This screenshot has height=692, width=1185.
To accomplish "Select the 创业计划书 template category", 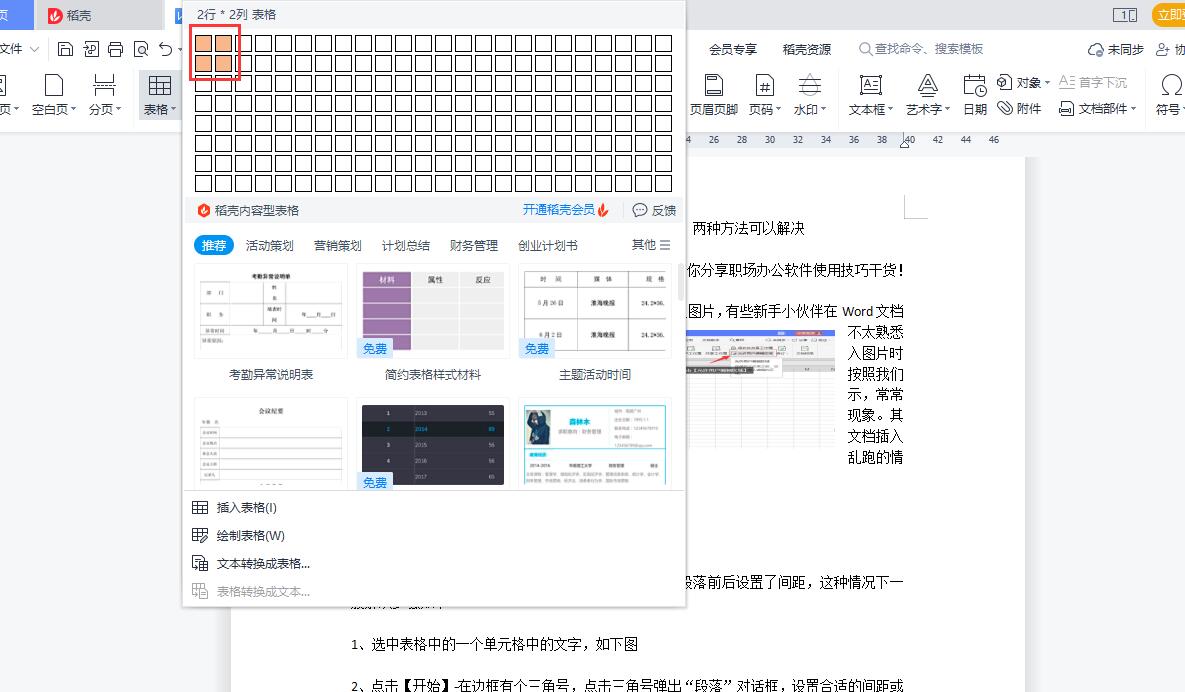I will 548,246.
